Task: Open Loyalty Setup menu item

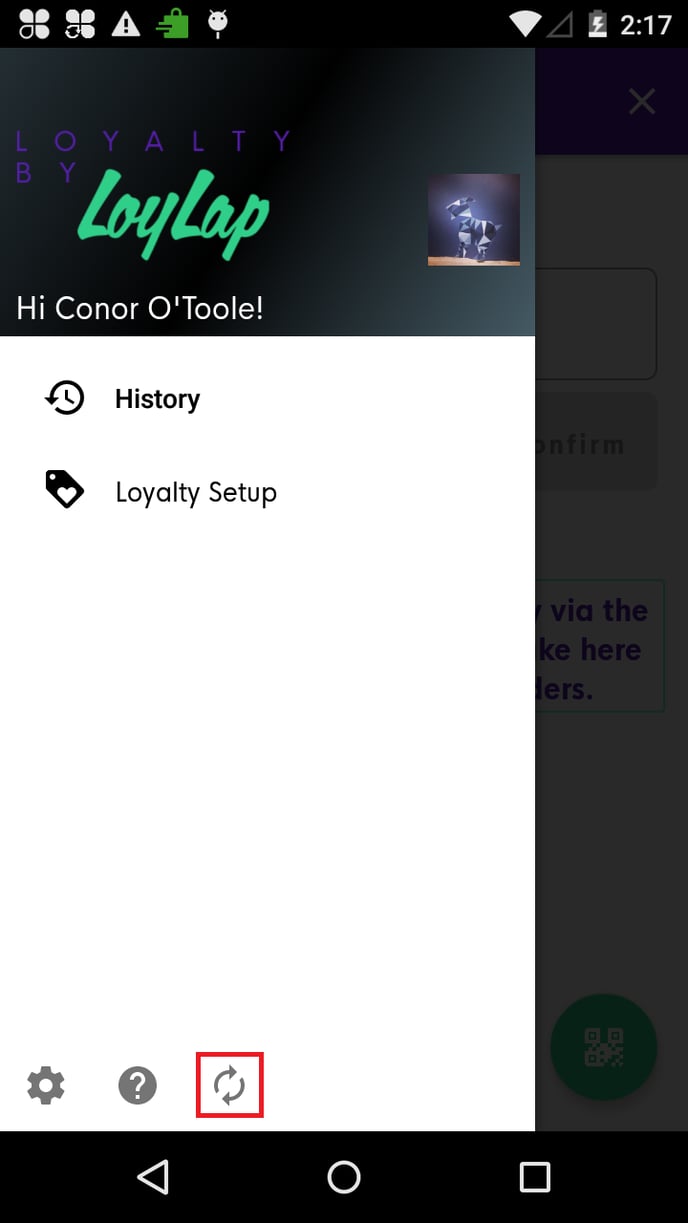Action: point(195,492)
